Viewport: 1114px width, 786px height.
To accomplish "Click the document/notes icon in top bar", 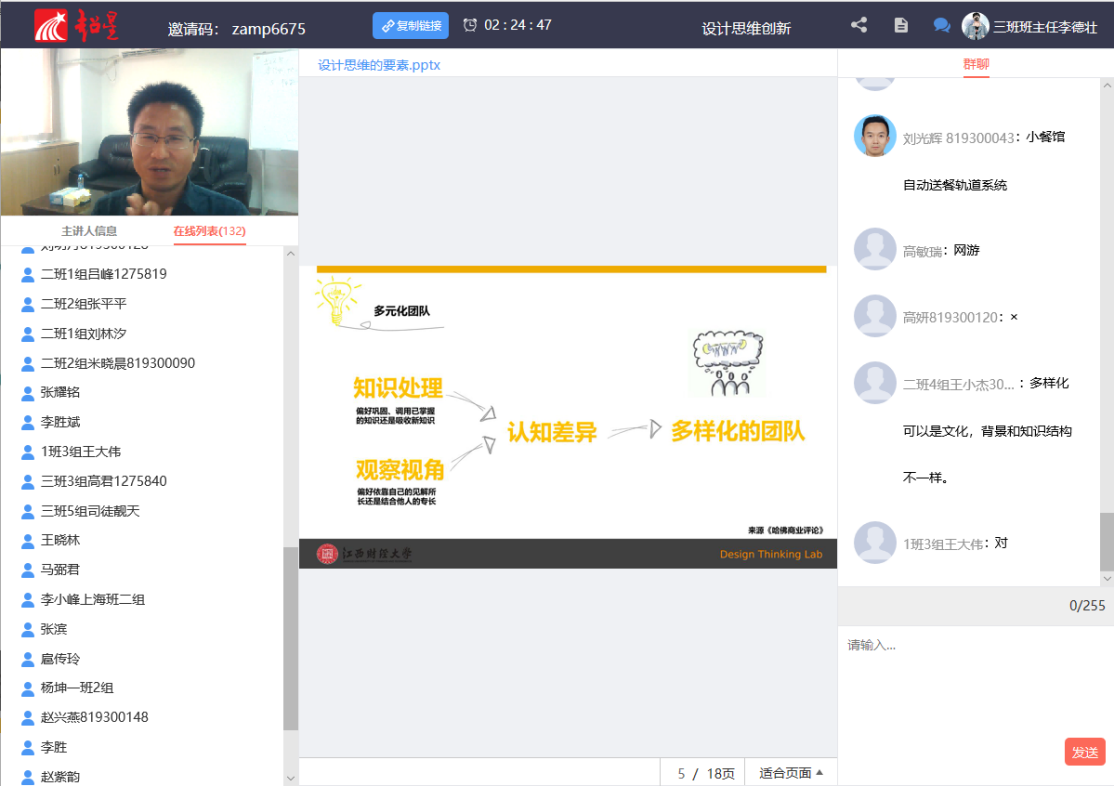I will [900, 25].
